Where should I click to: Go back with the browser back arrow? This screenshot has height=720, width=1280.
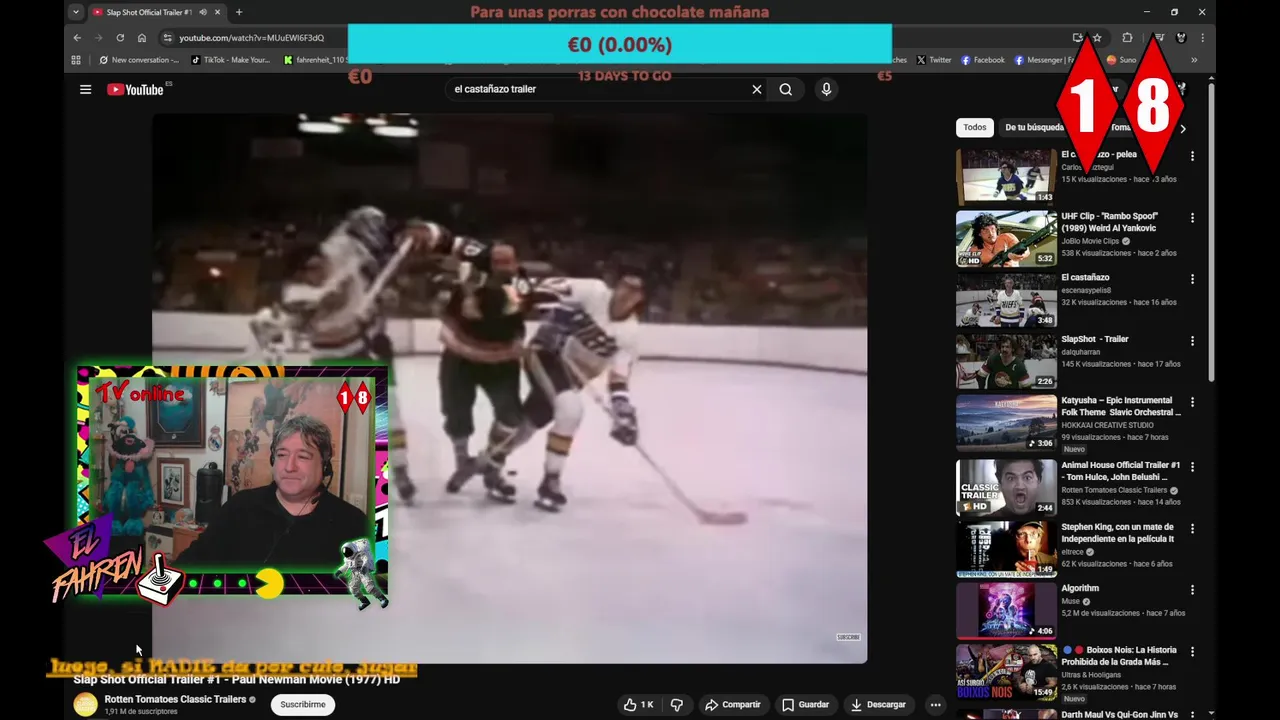[77, 38]
